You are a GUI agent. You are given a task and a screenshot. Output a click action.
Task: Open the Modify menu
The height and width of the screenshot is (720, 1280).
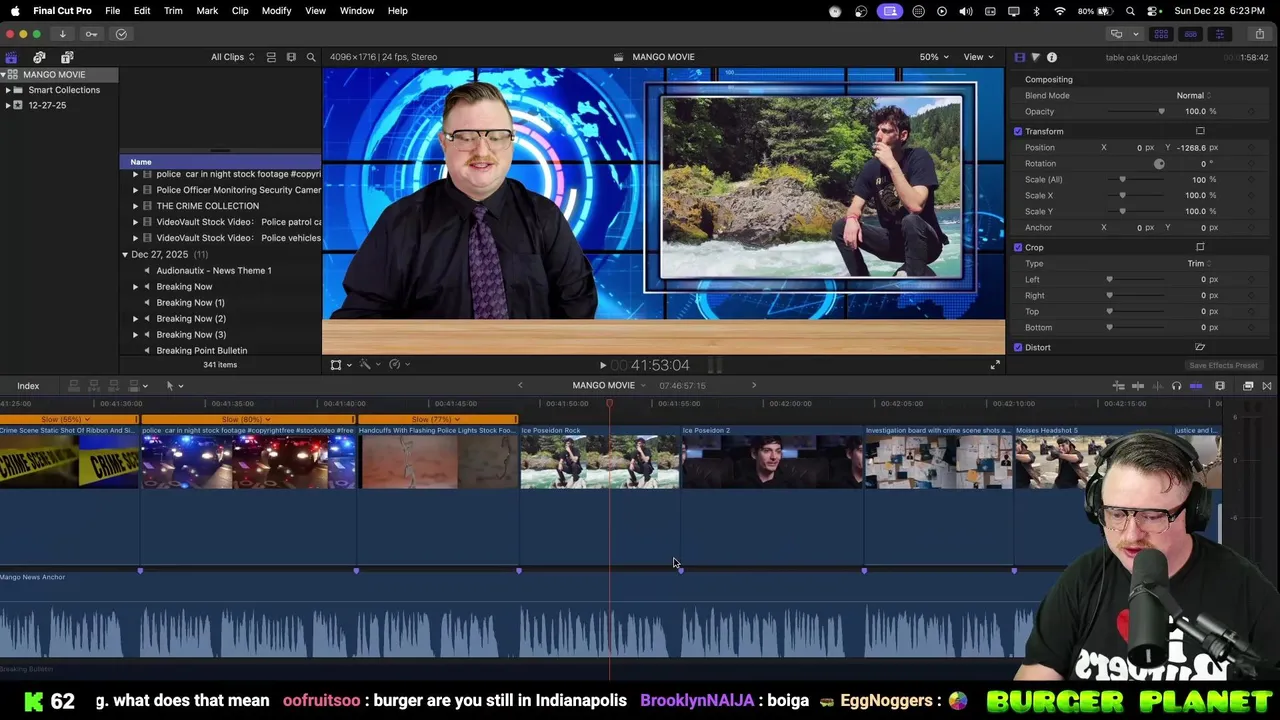(x=276, y=11)
